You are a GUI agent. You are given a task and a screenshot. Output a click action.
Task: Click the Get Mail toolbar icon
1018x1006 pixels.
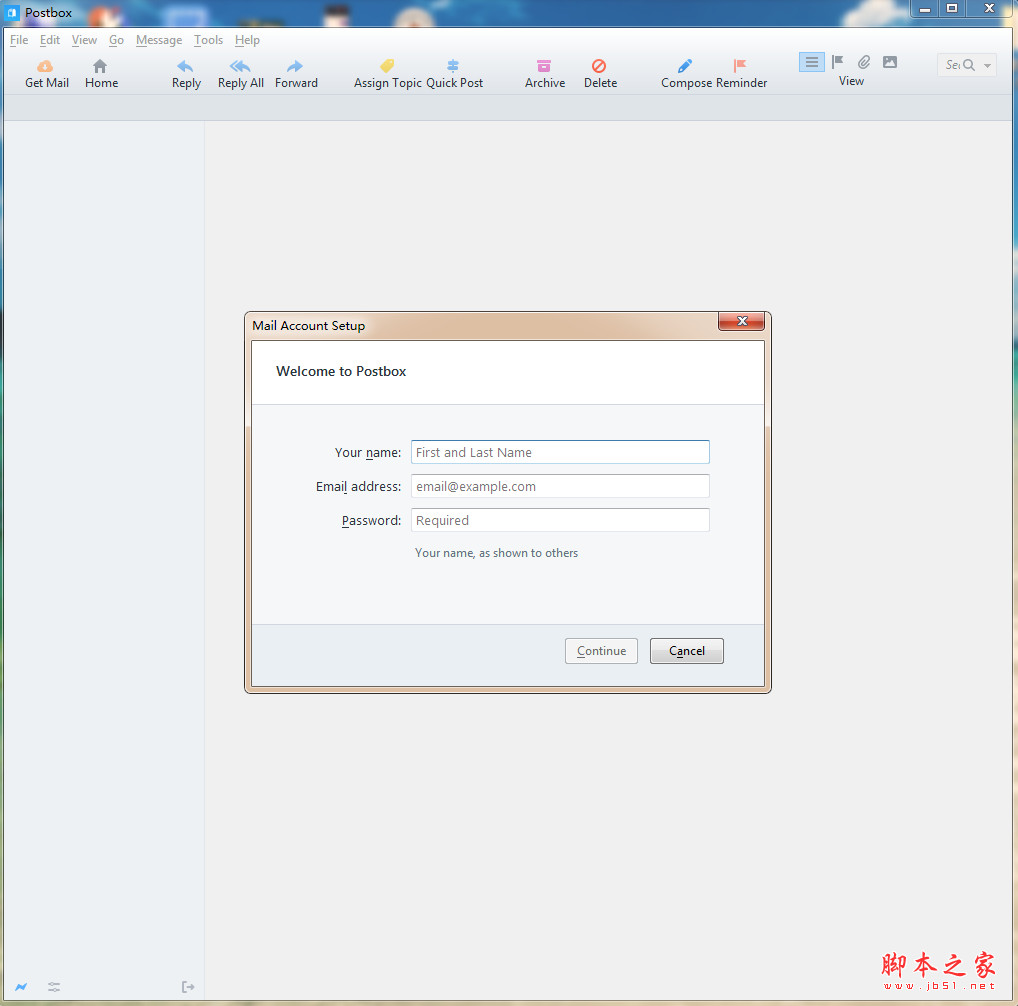pos(46,66)
